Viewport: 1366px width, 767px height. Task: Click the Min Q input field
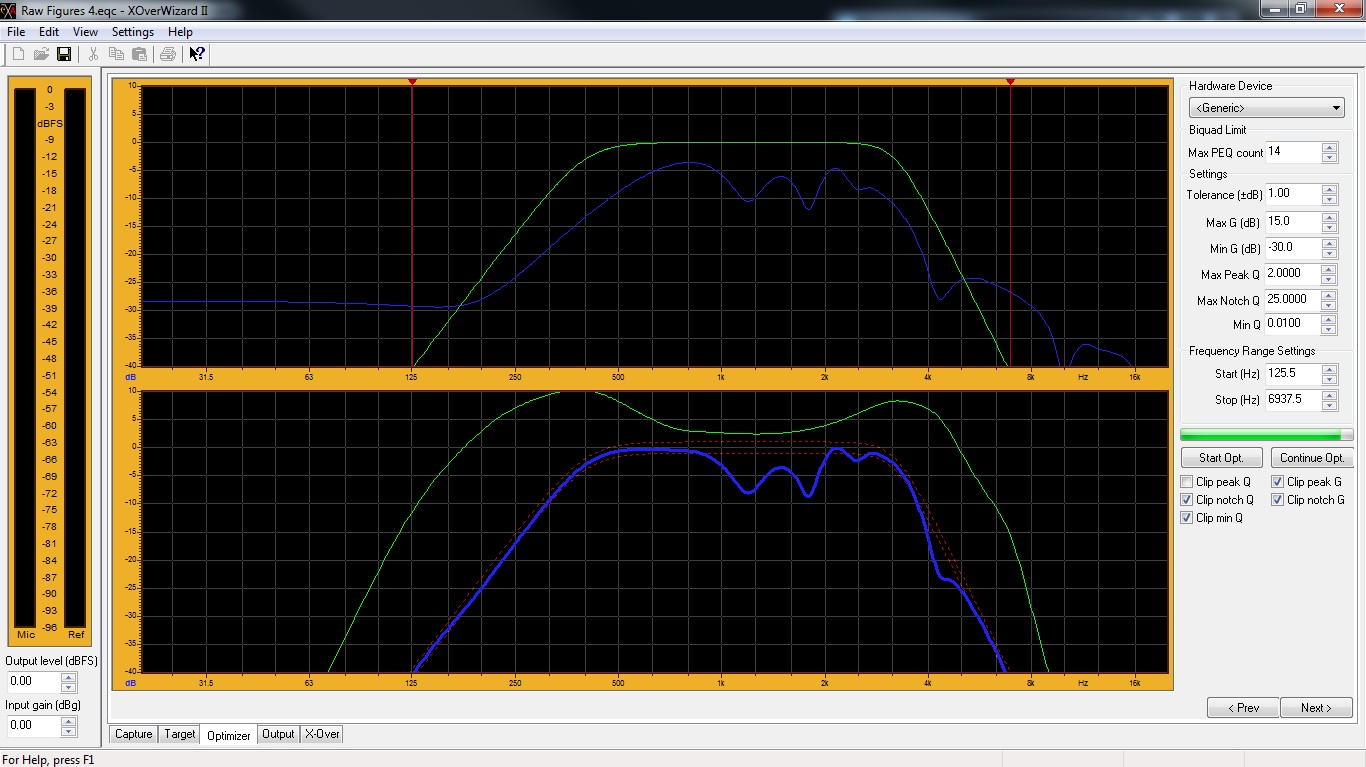point(1293,324)
